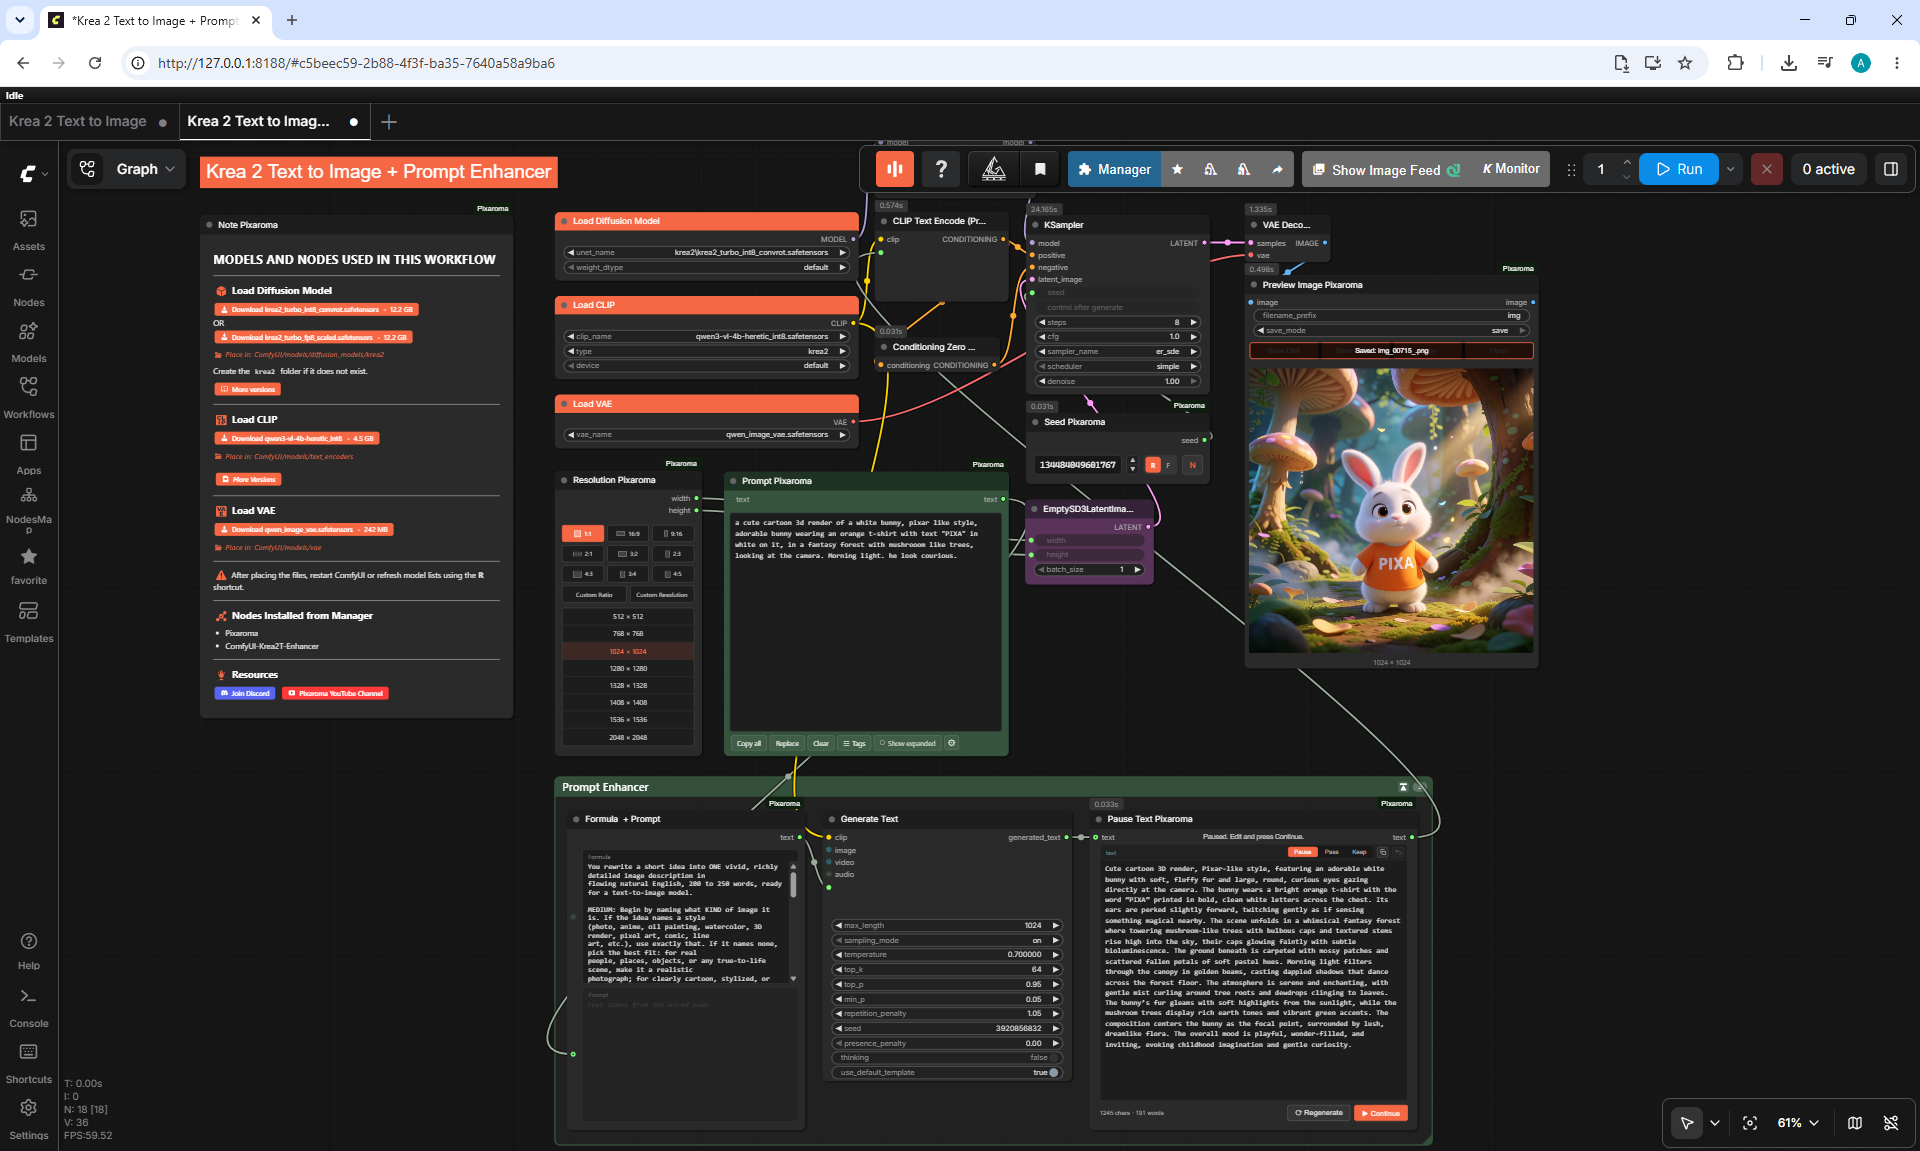Open the Run options dropdown arrow

(1731, 169)
